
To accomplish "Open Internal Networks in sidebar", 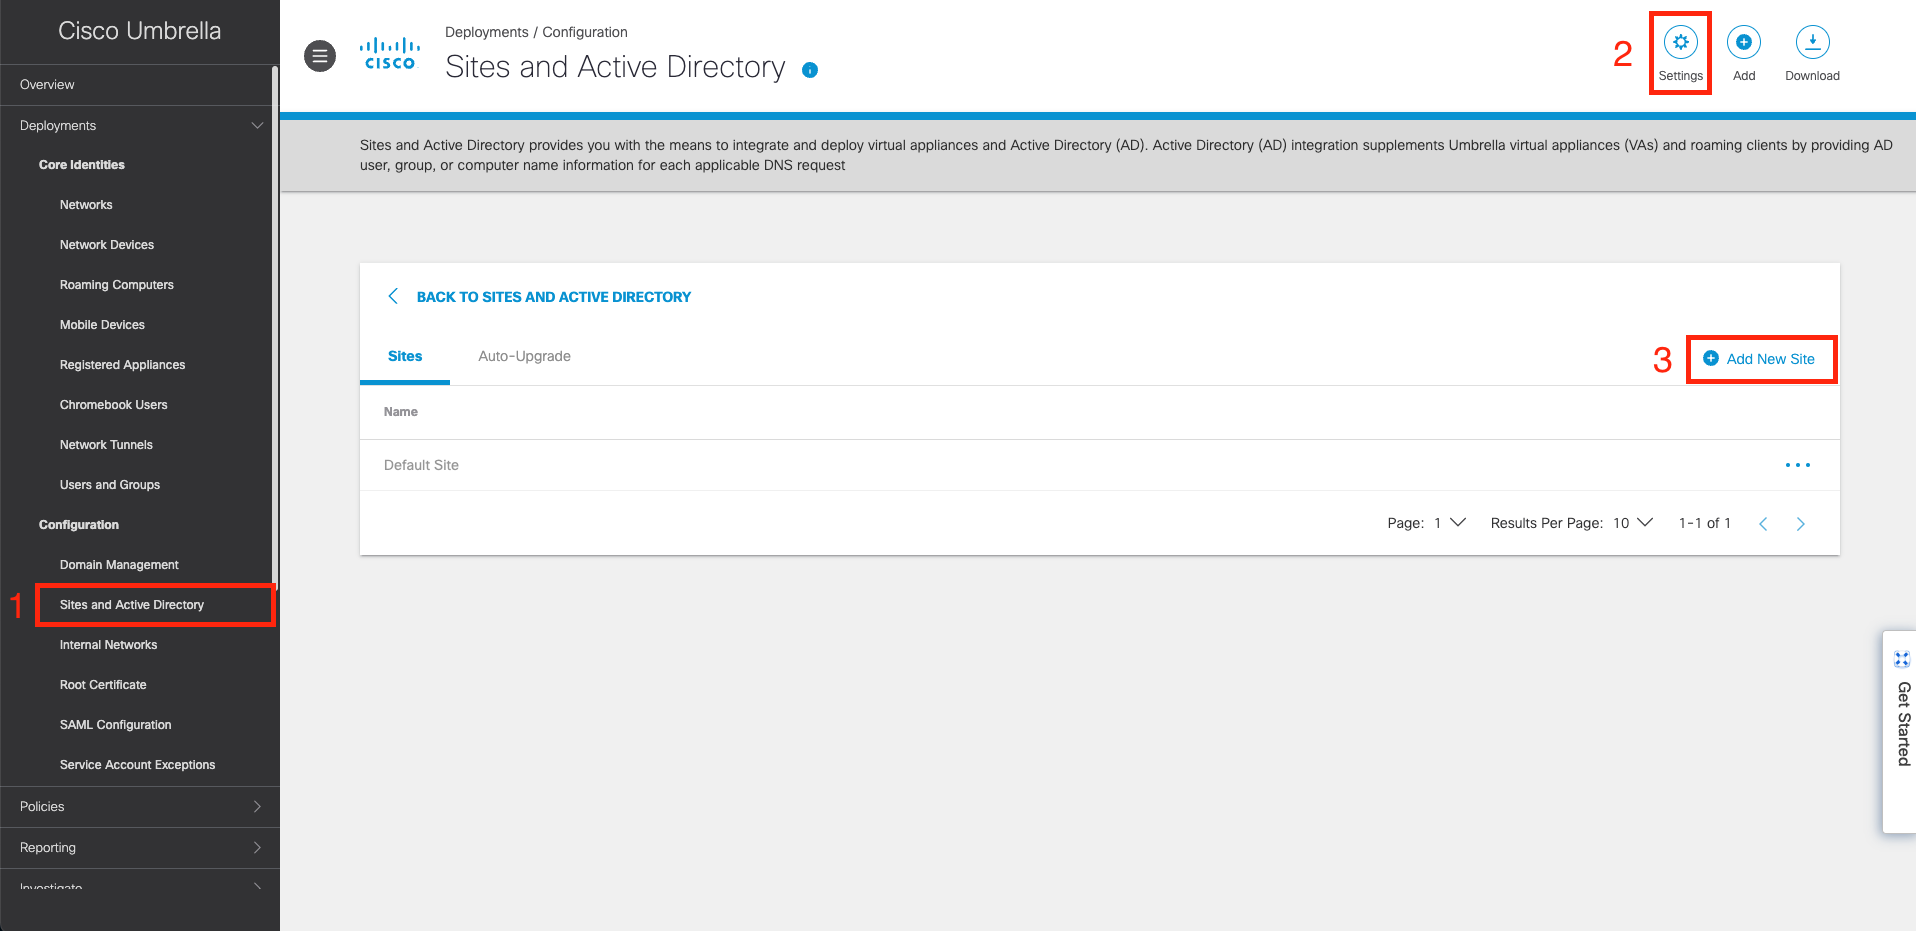I will [x=108, y=645].
